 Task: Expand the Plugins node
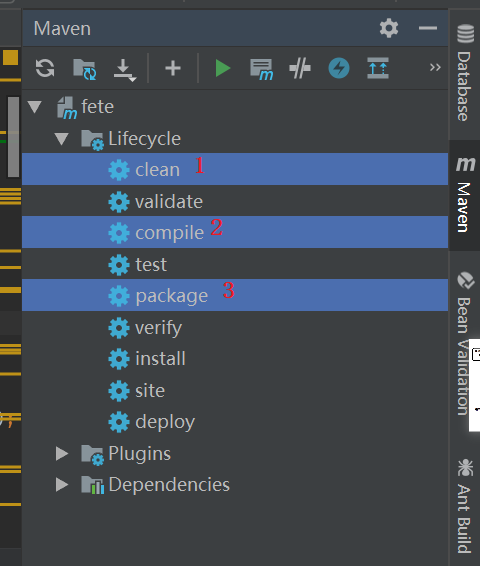(62, 453)
